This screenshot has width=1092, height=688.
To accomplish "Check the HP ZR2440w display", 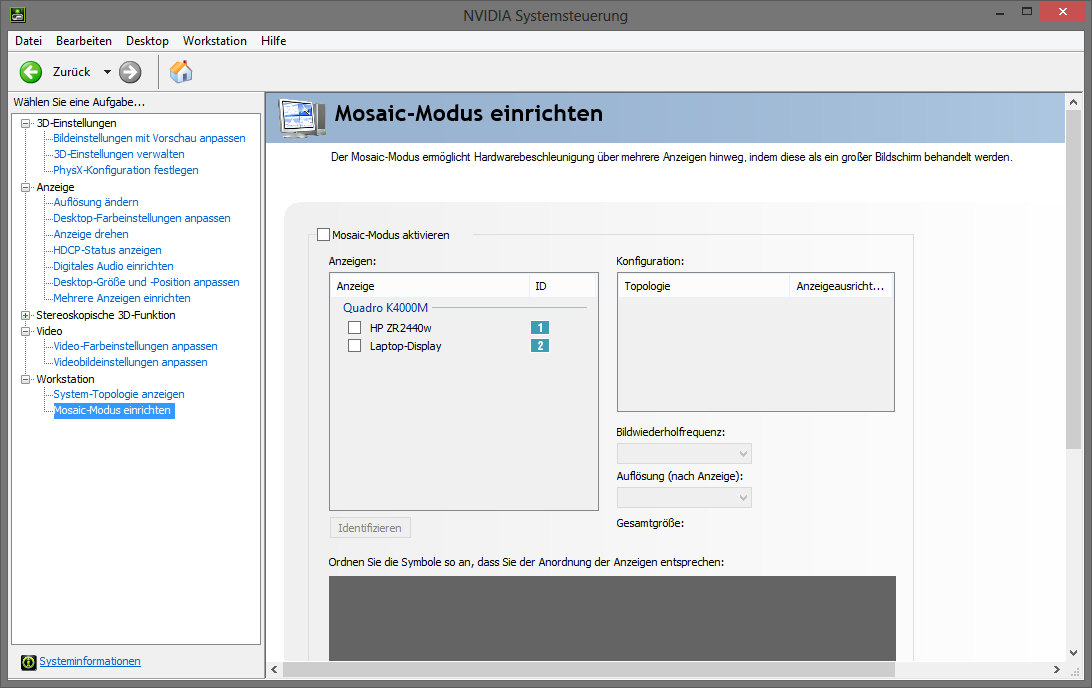I will [354, 327].
